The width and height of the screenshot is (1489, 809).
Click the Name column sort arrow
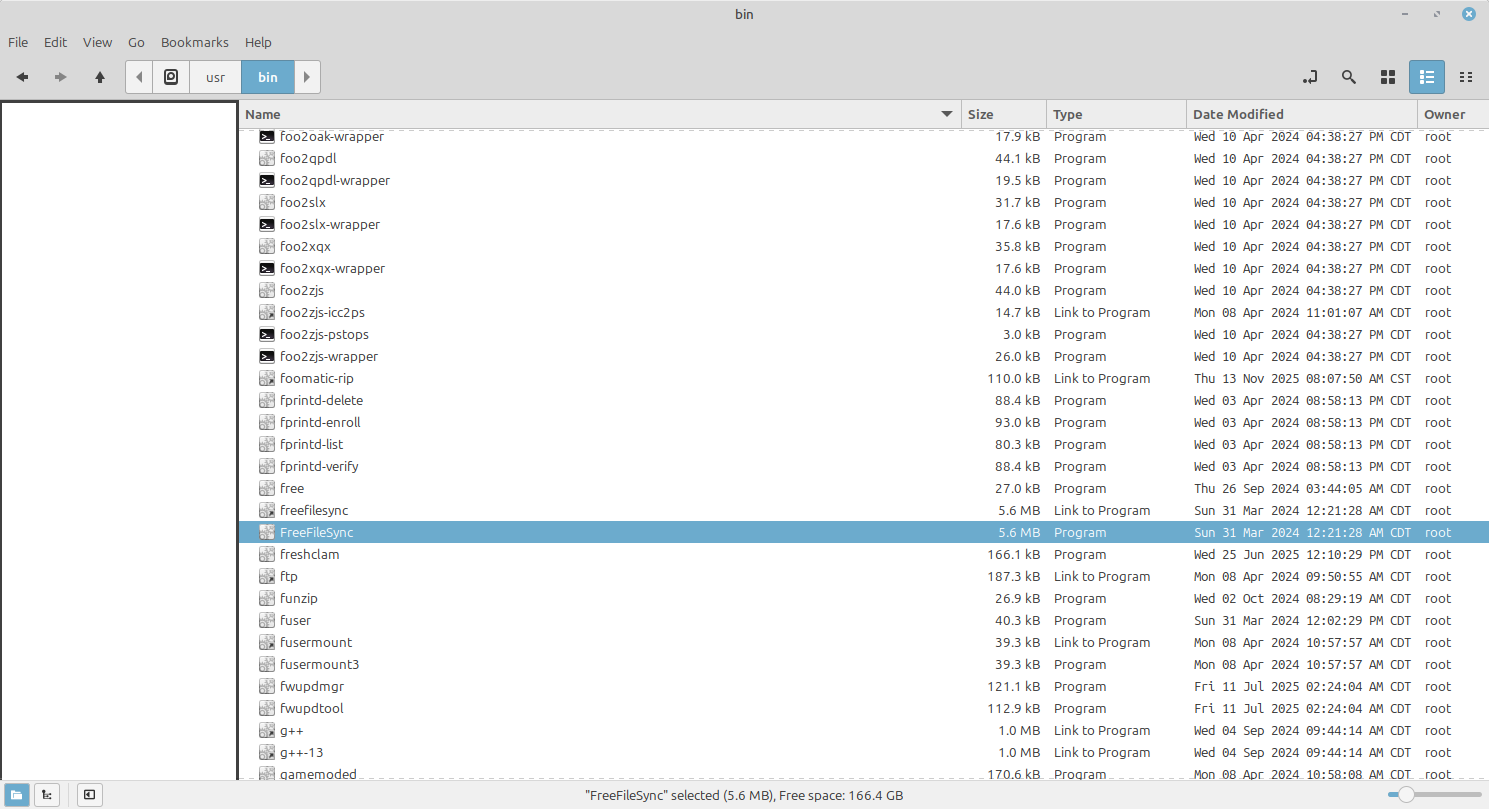(947, 114)
